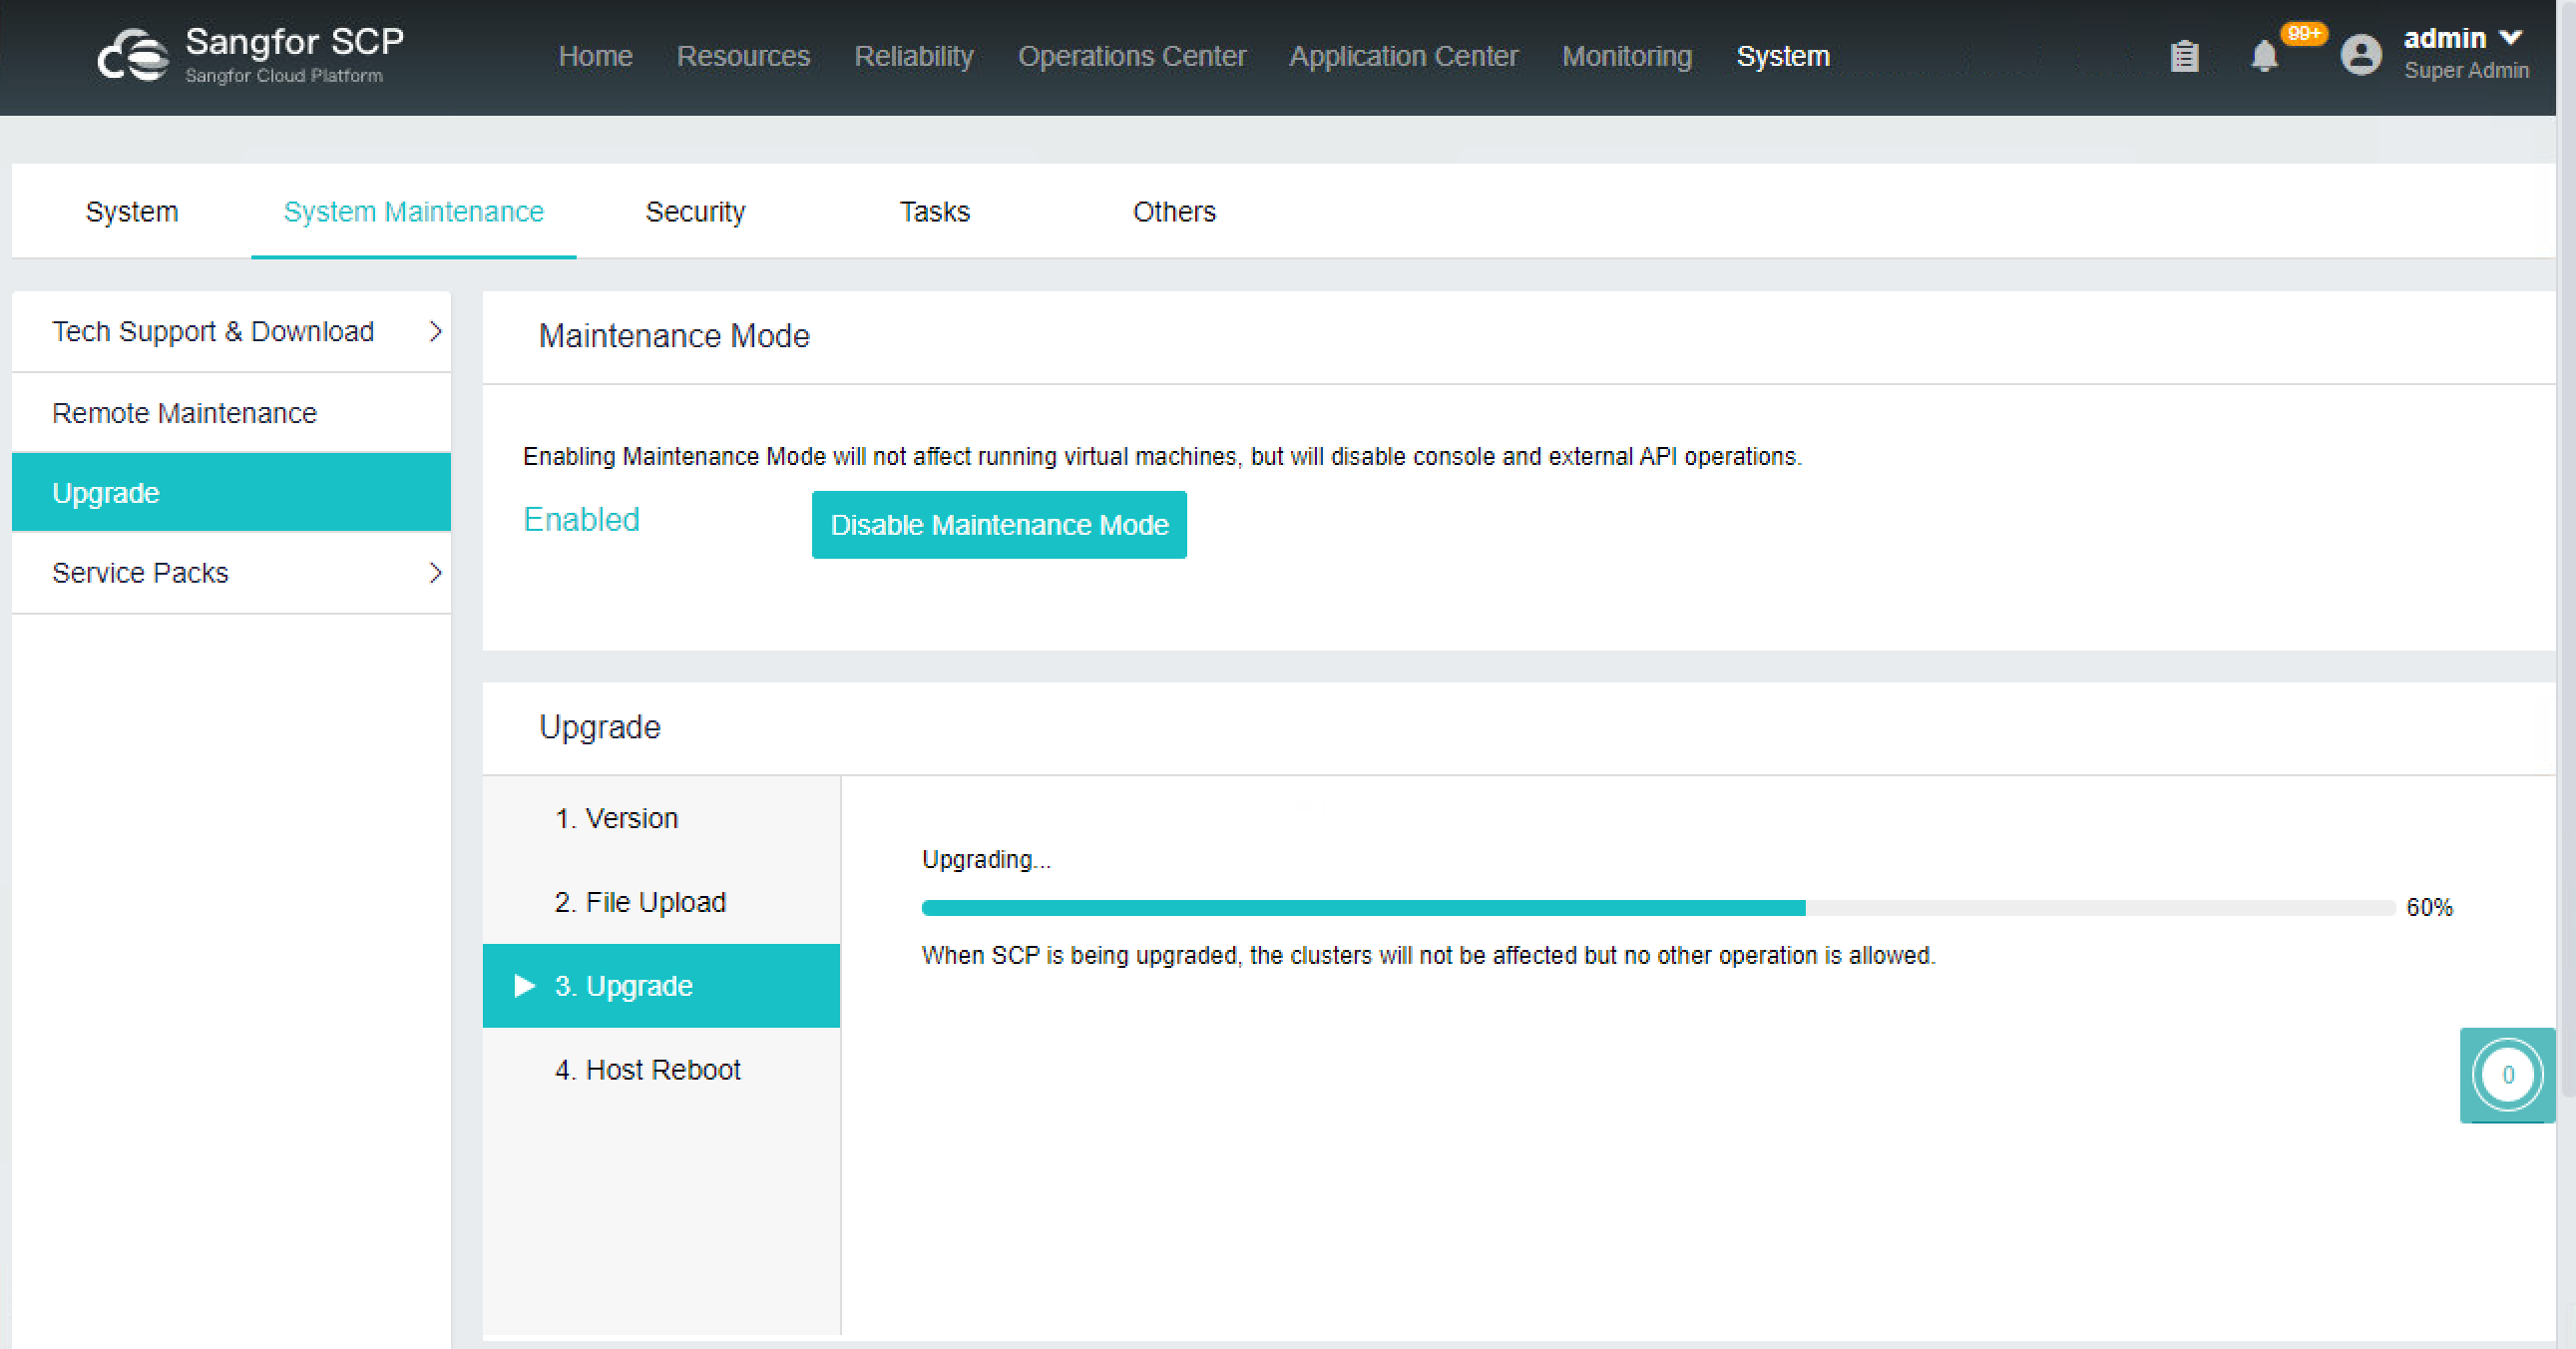2576x1349 pixels.
Task: Select step 2. File Upload
Action: 661,902
